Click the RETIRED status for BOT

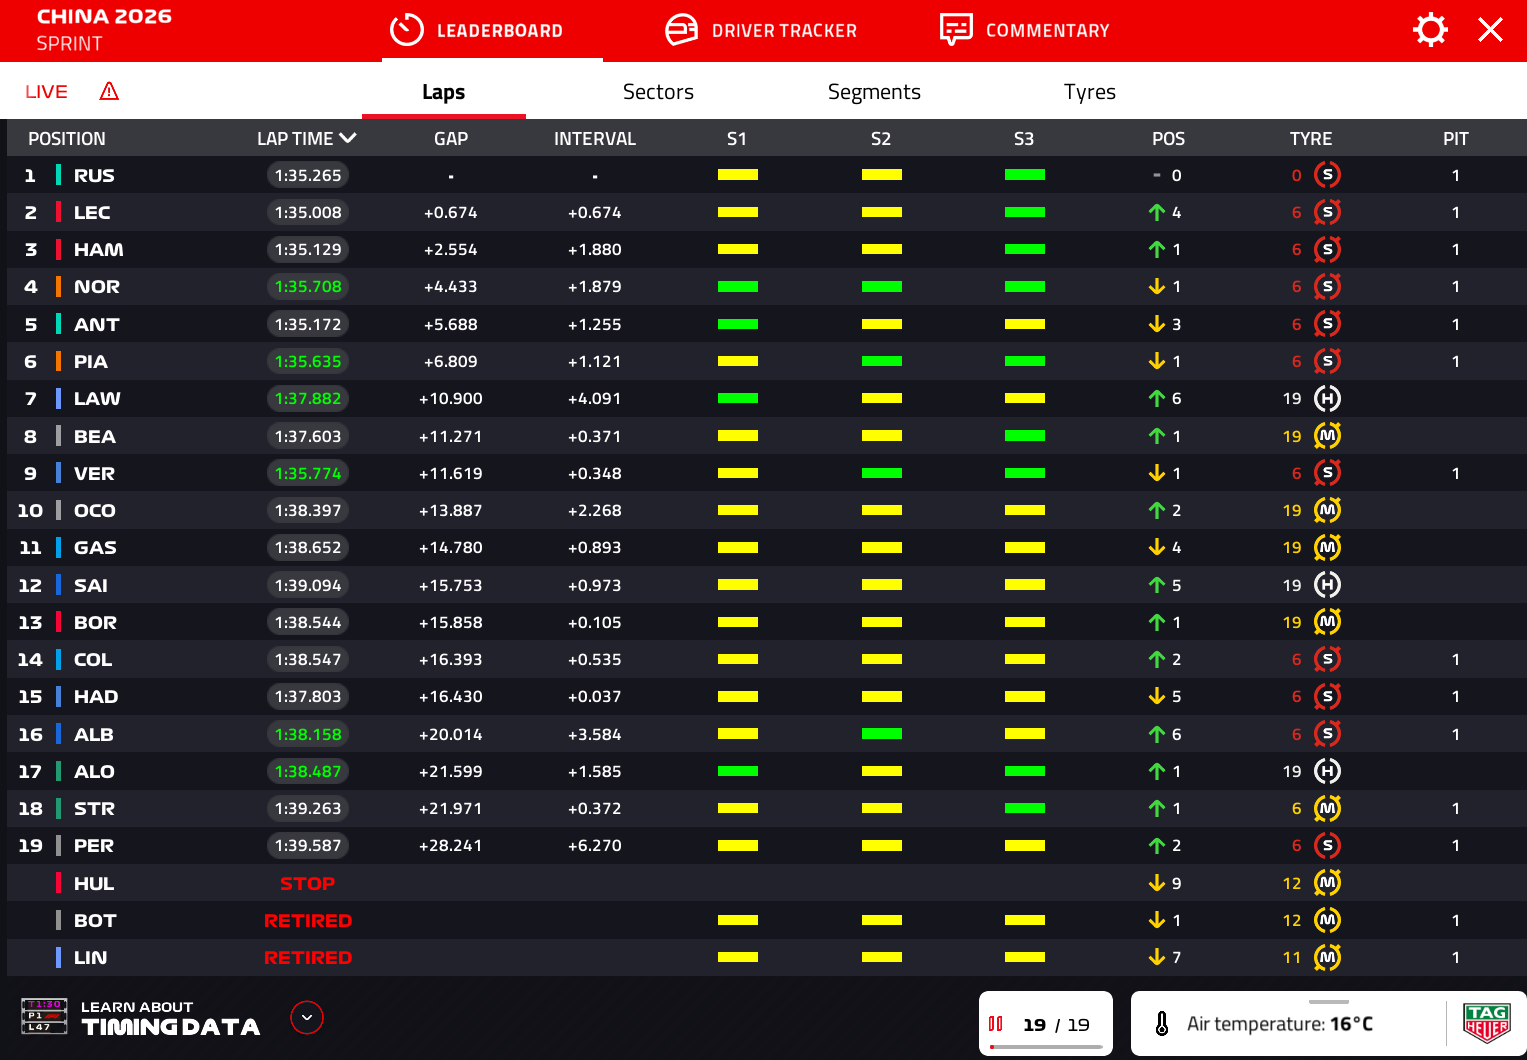[x=308, y=920]
